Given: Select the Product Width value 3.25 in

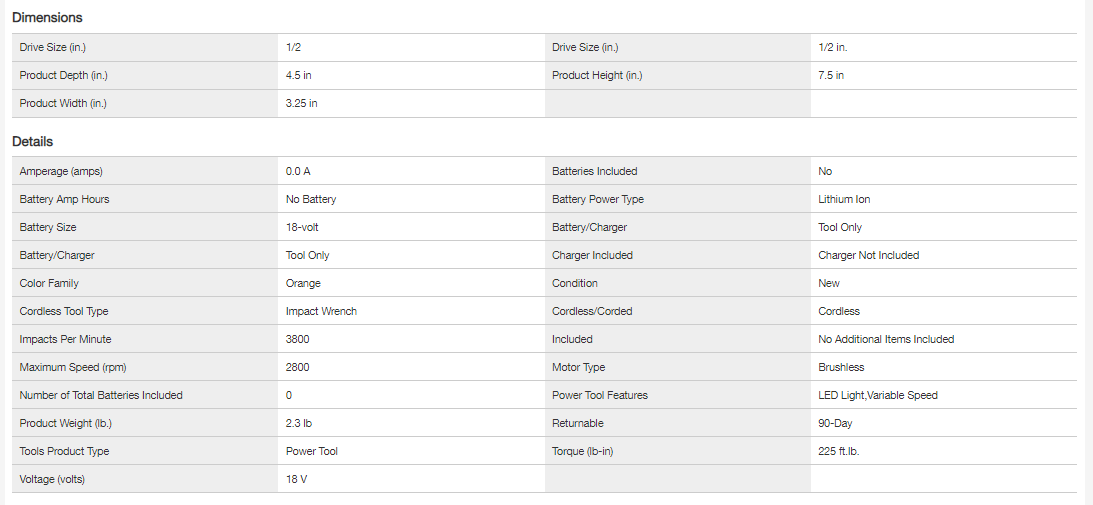Looking at the screenshot, I should 302,103.
